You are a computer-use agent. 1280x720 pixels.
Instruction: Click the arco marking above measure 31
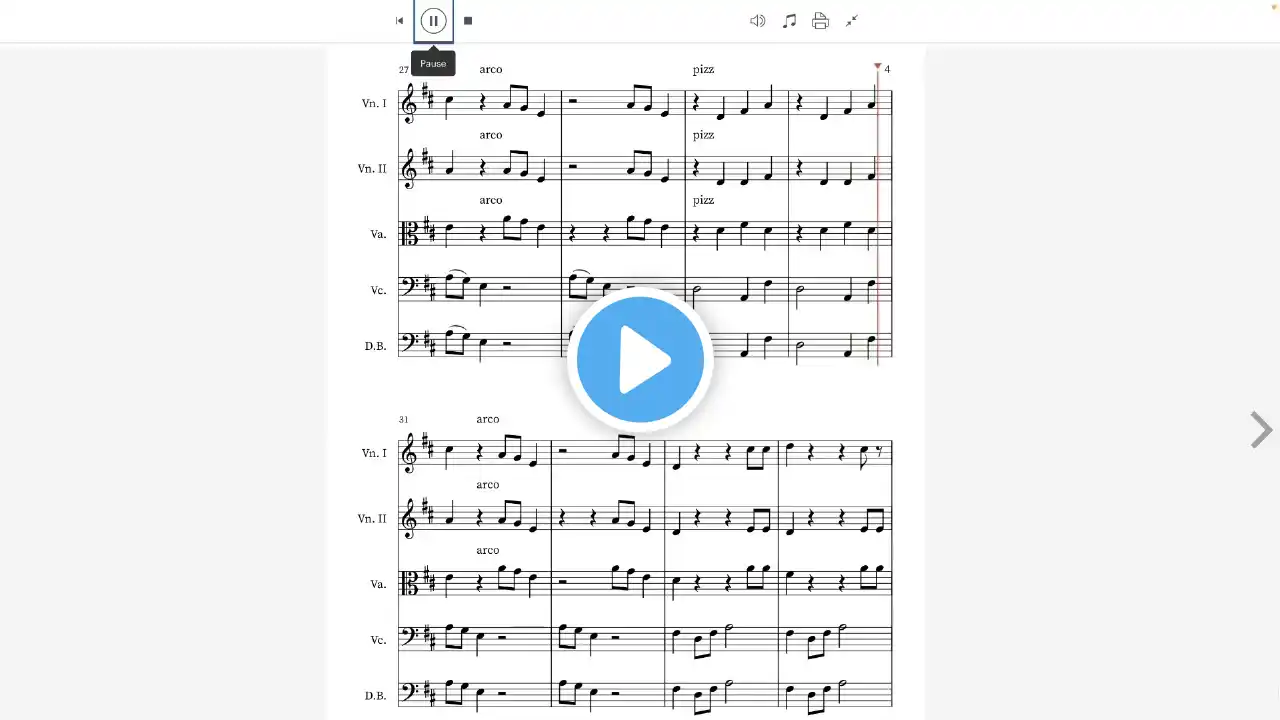(x=487, y=419)
